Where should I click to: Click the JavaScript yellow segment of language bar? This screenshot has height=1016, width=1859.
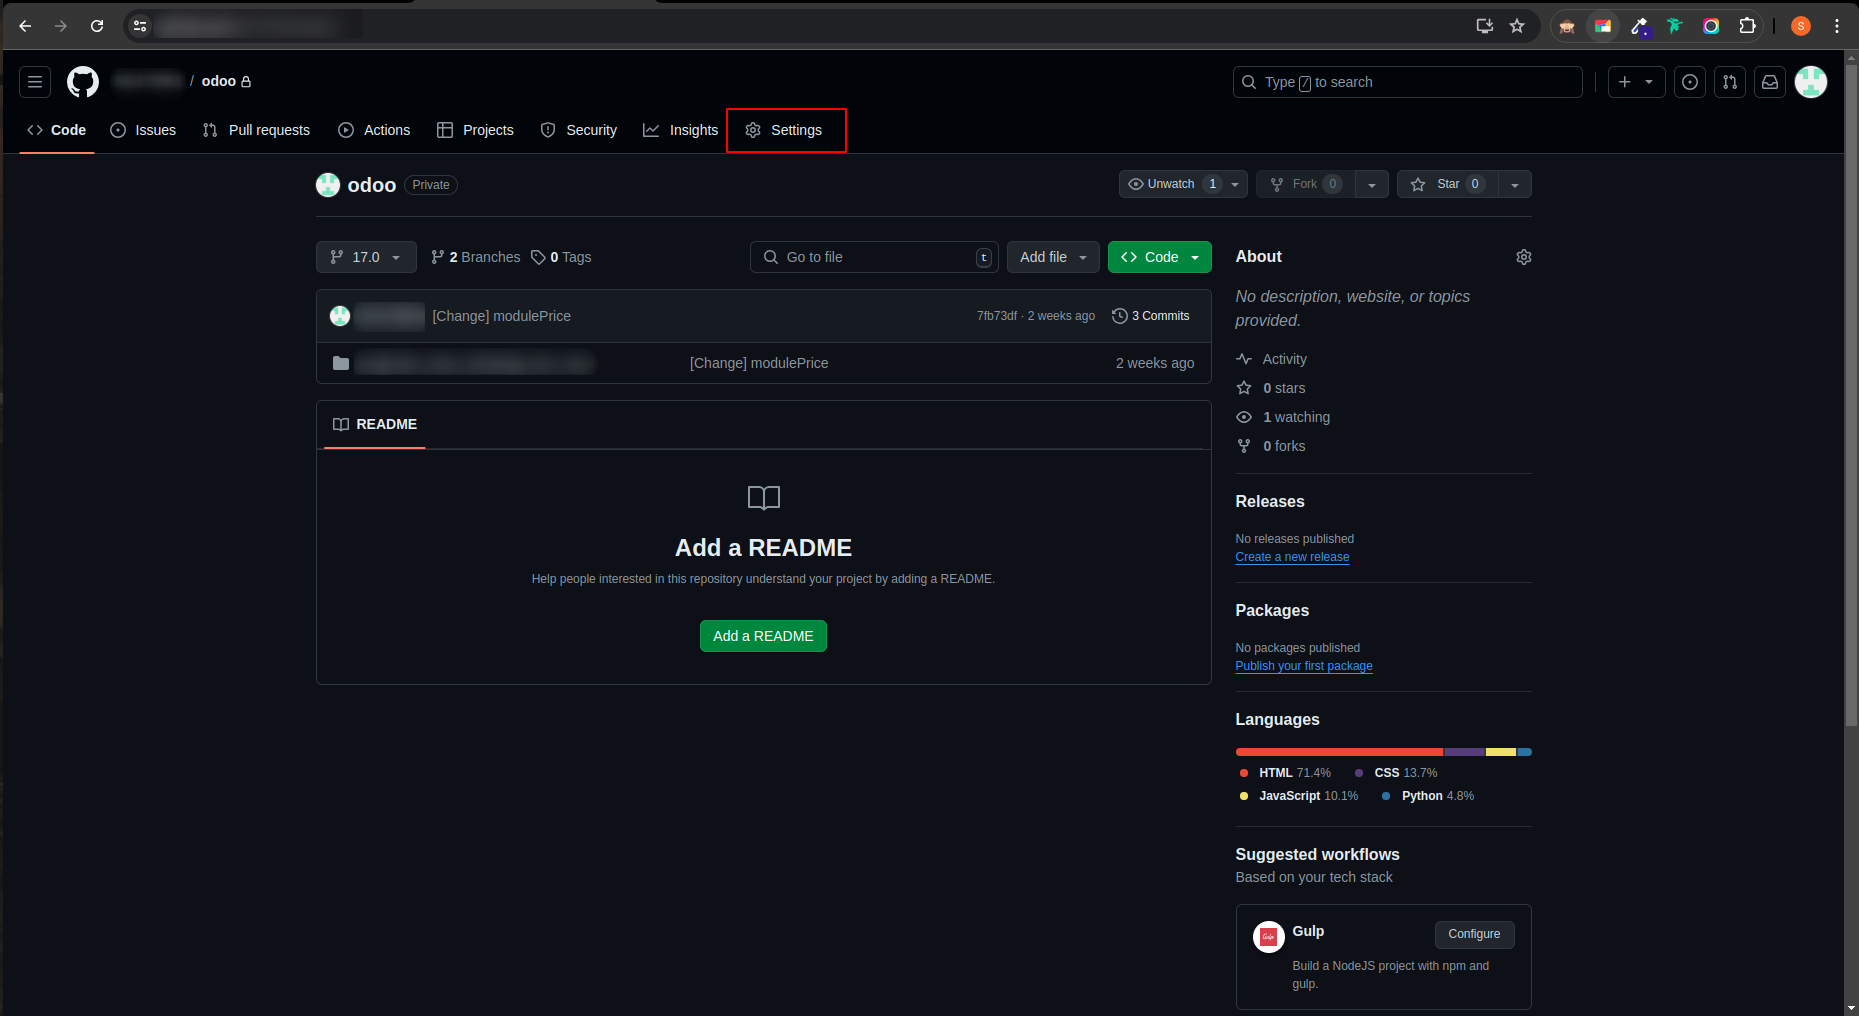pos(1501,752)
